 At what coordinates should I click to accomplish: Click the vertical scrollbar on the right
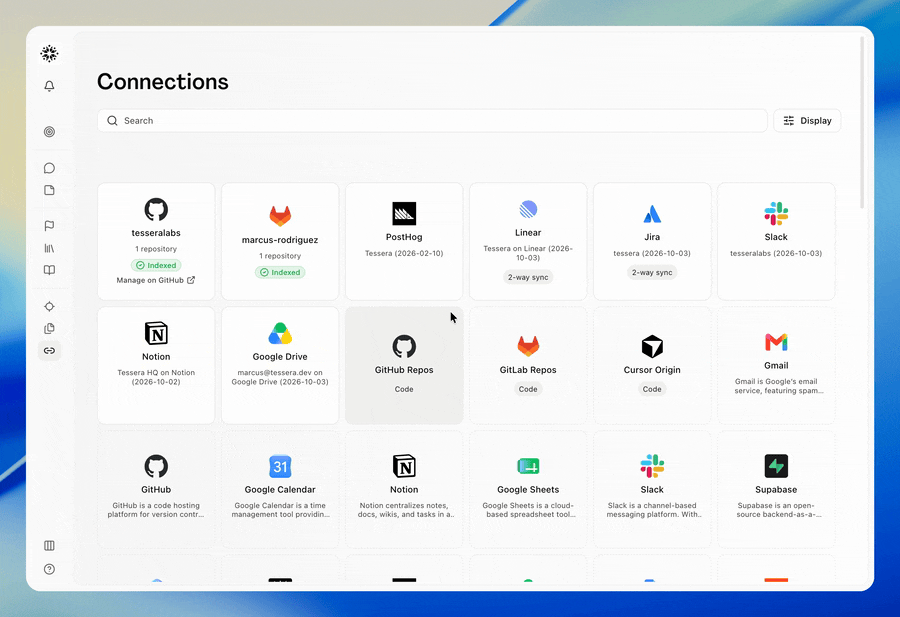862,123
